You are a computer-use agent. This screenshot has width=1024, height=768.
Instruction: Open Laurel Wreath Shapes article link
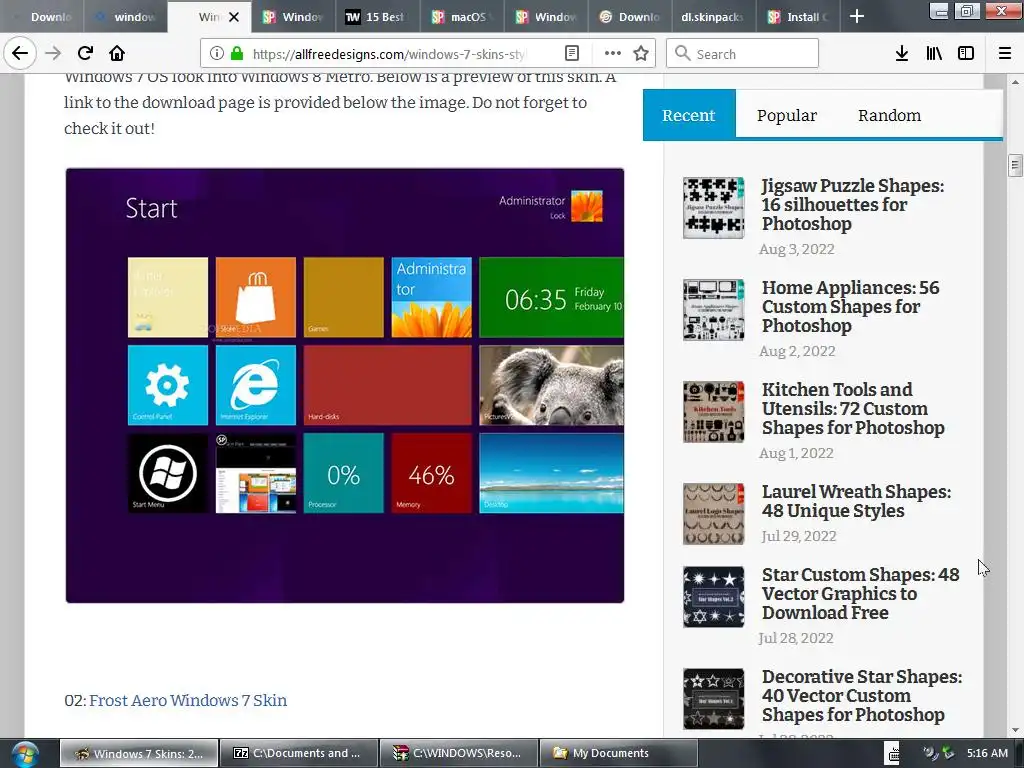click(x=856, y=501)
